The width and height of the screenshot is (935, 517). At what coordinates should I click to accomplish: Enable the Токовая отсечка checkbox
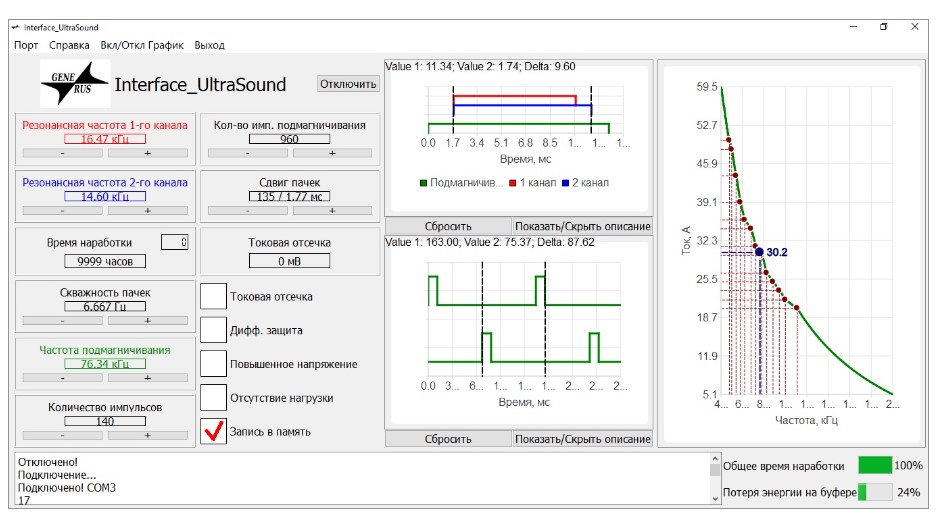point(213,296)
